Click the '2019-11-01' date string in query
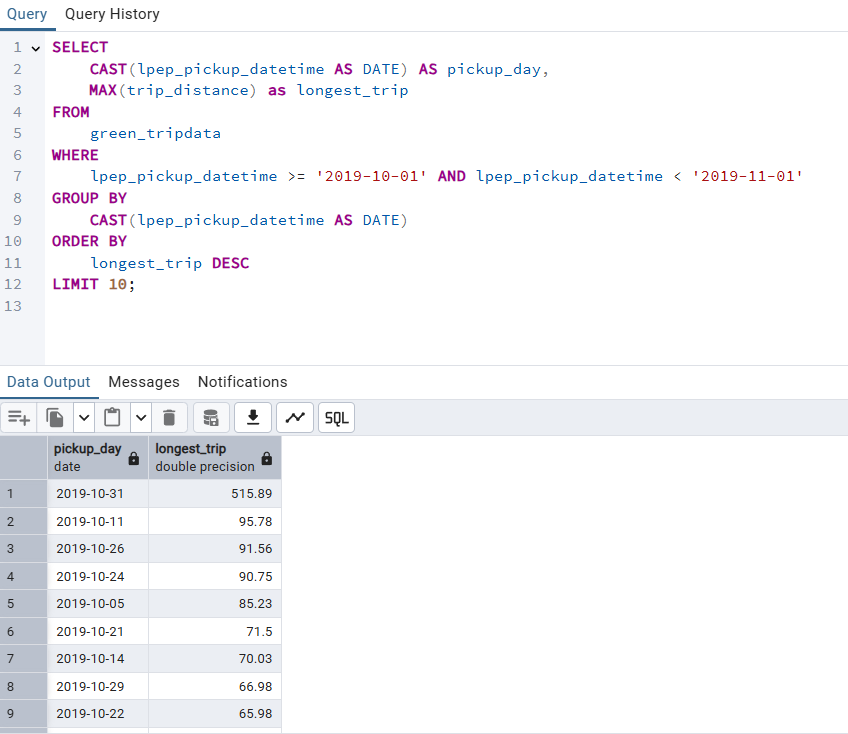Viewport: 848px width, 734px height. pyautogui.click(x=747, y=176)
